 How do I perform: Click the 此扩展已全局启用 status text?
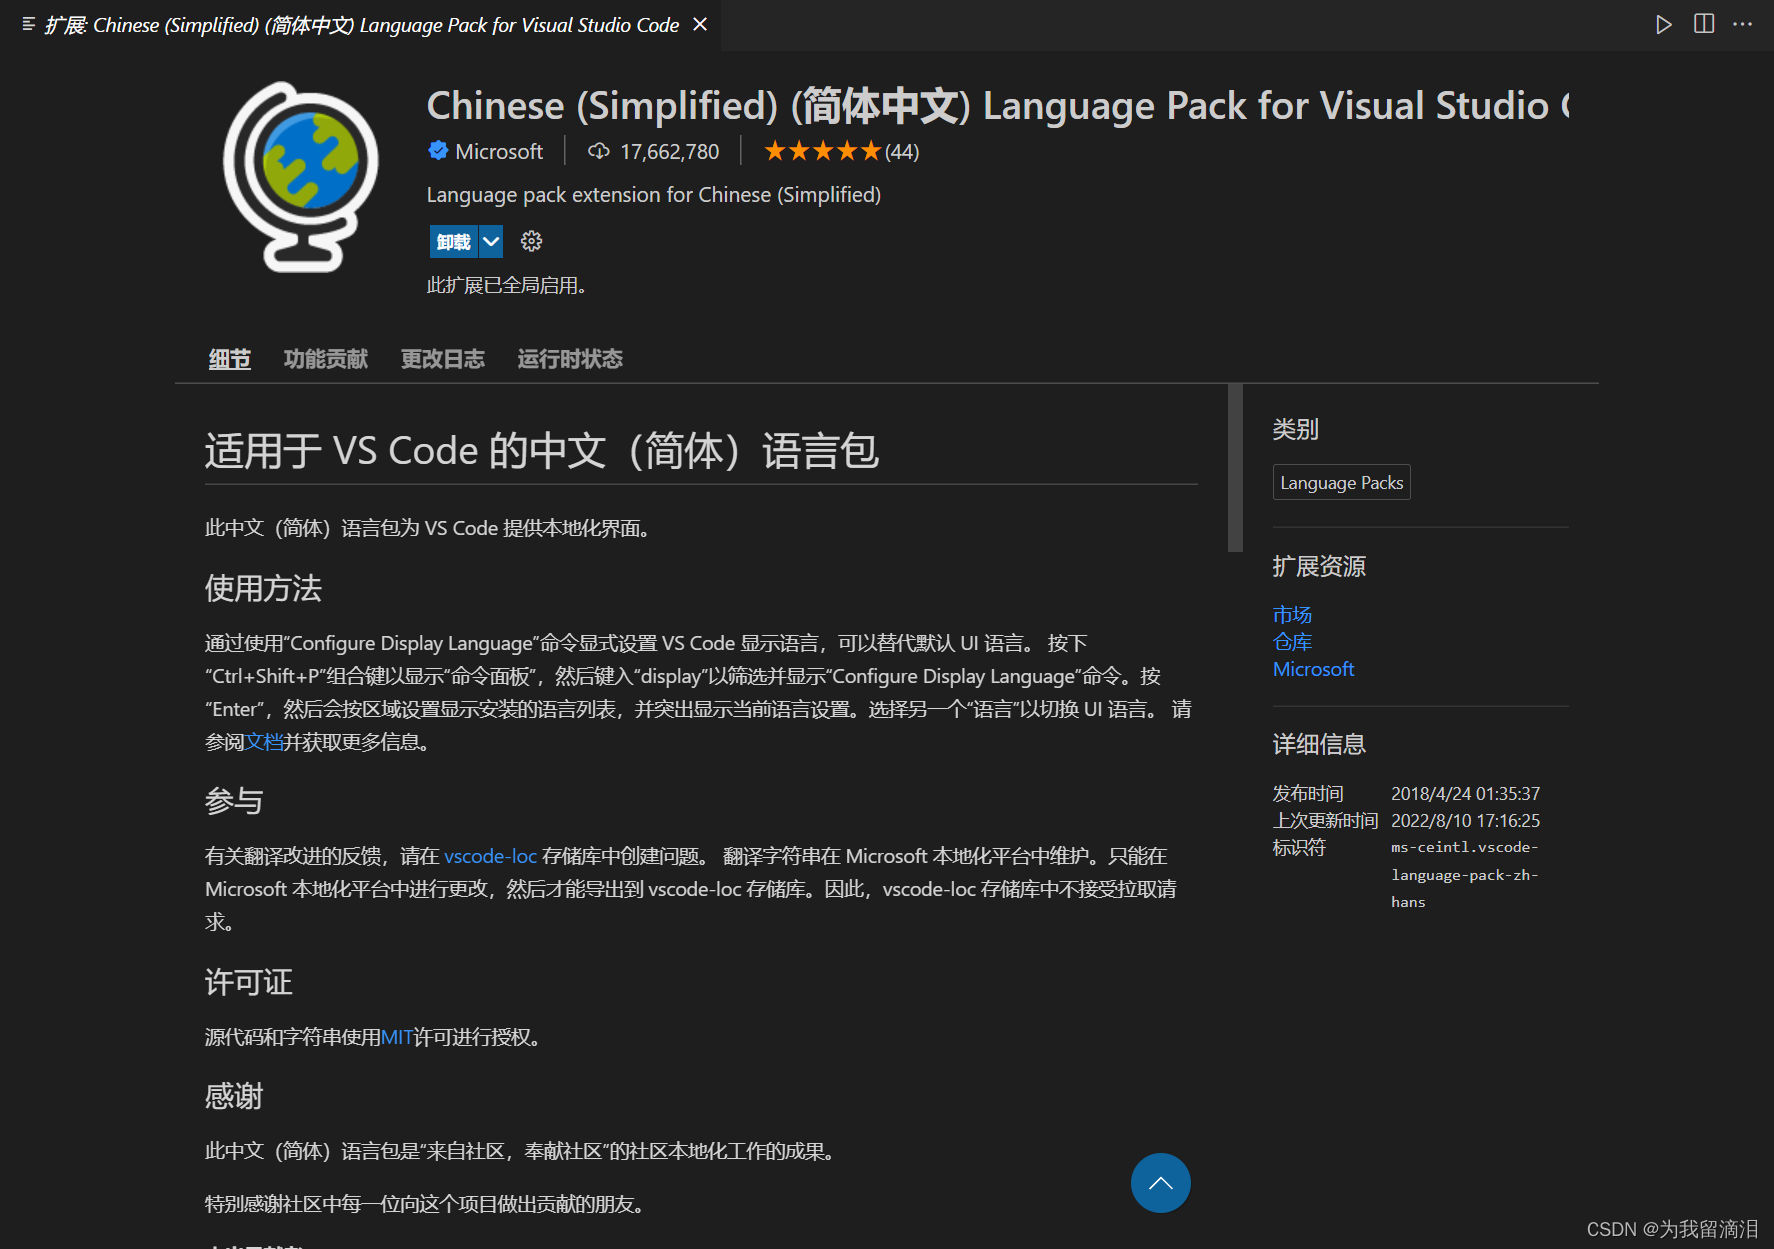(506, 286)
